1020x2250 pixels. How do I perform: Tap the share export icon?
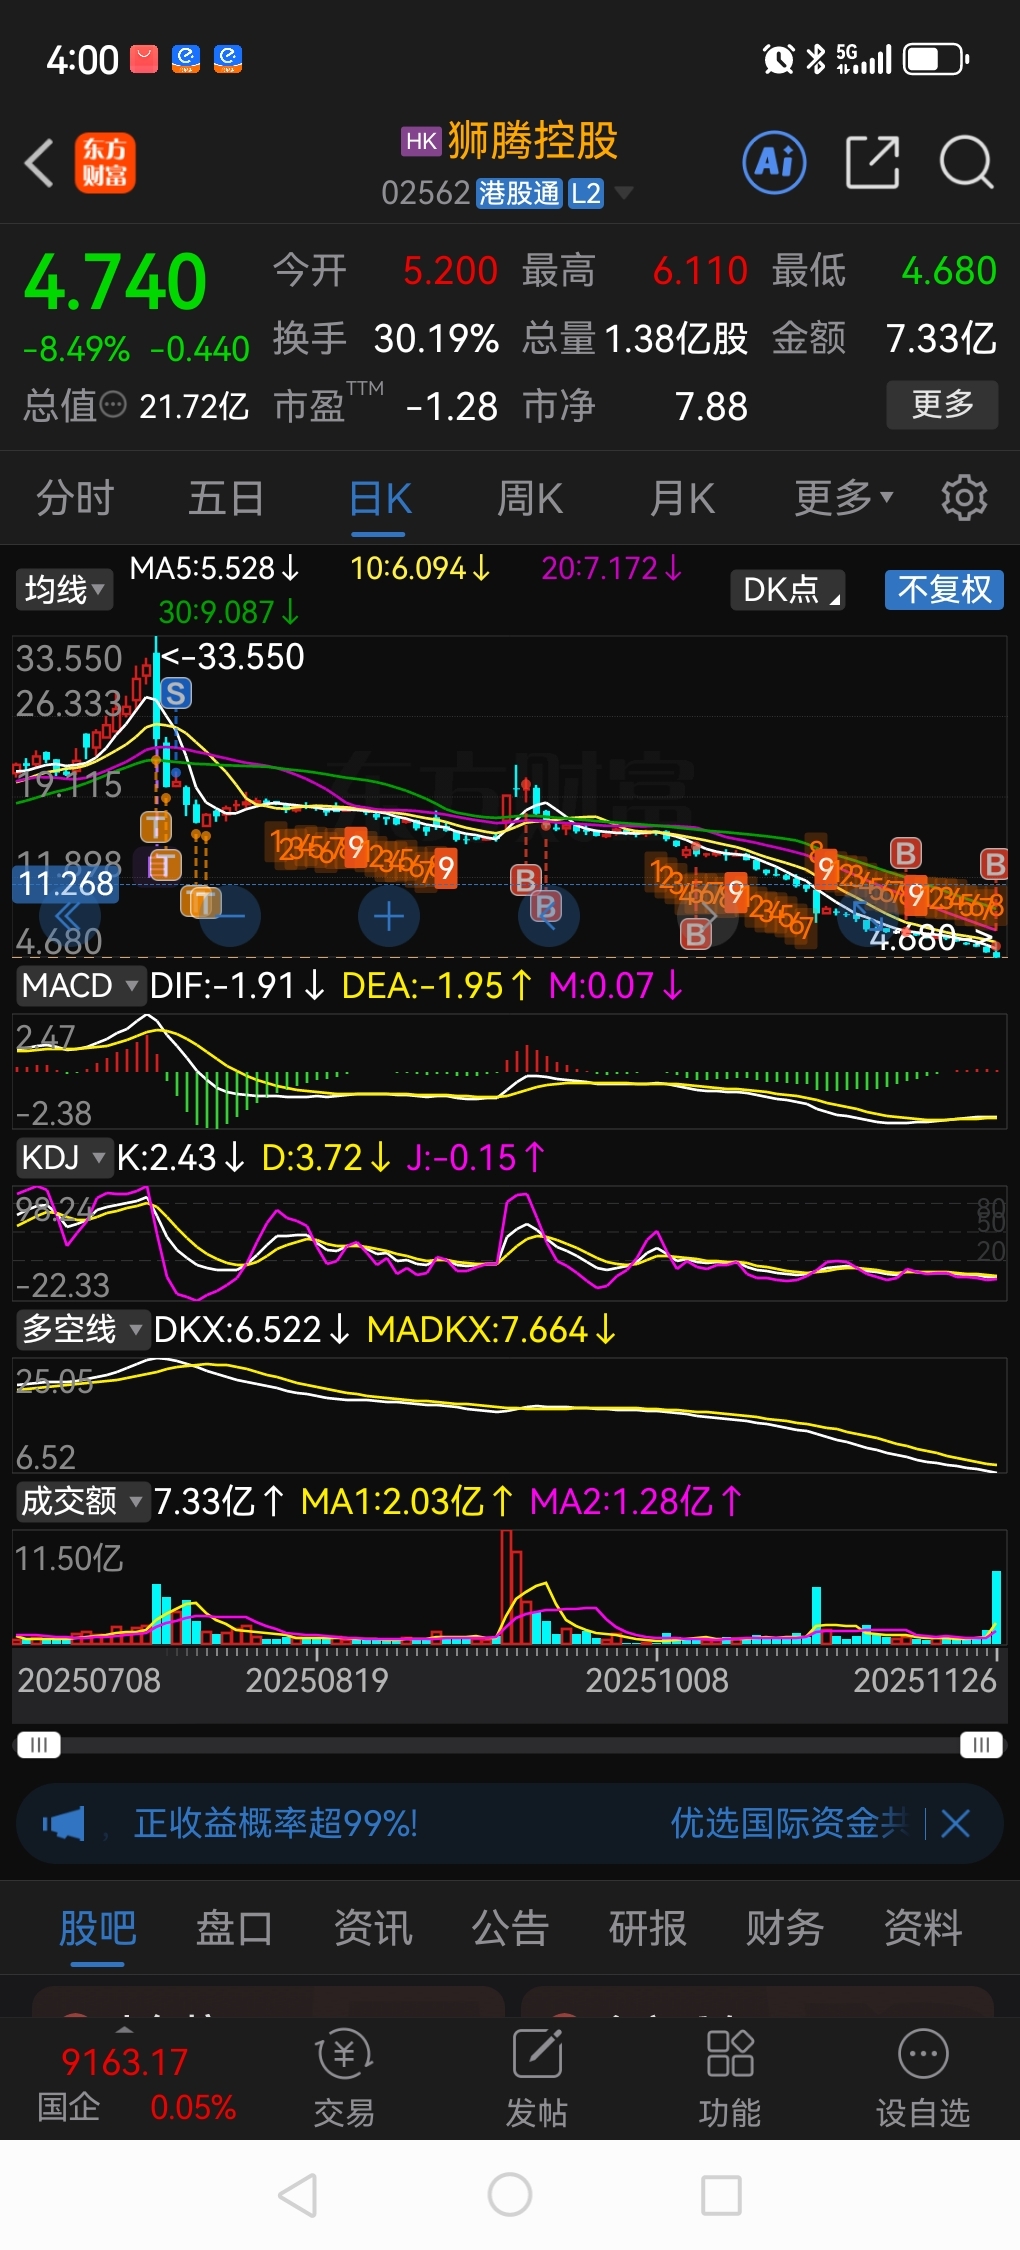click(872, 162)
